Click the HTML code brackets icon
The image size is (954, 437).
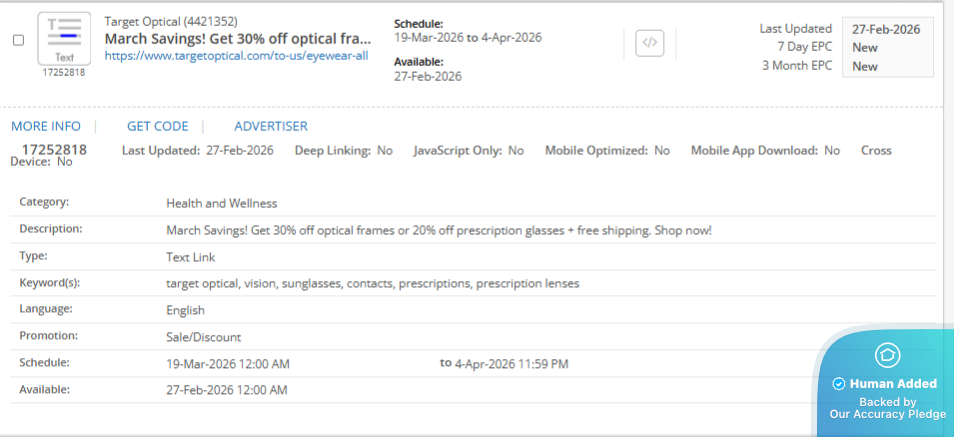click(x=650, y=43)
